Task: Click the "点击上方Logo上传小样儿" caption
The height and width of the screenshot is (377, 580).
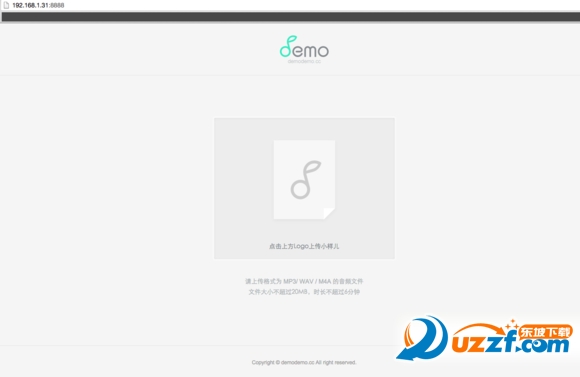Action: [x=304, y=246]
